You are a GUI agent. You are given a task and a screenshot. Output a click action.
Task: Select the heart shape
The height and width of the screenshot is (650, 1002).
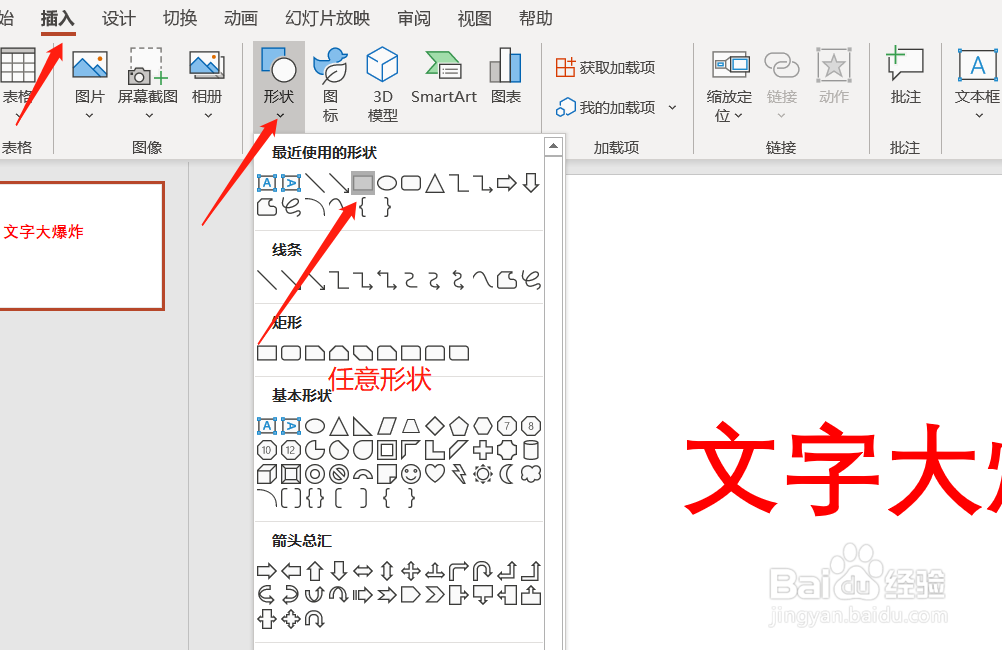(x=435, y=474)
